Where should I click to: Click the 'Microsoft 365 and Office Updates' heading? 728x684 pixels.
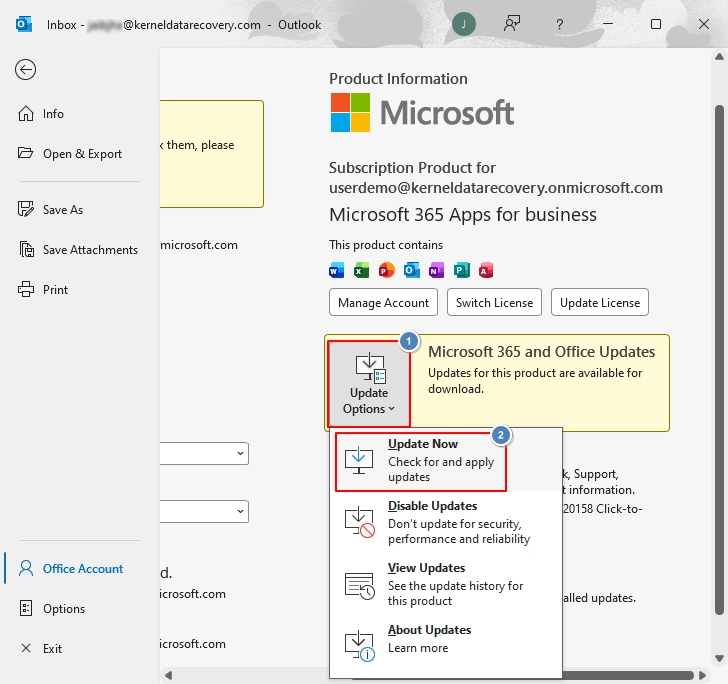541,352
